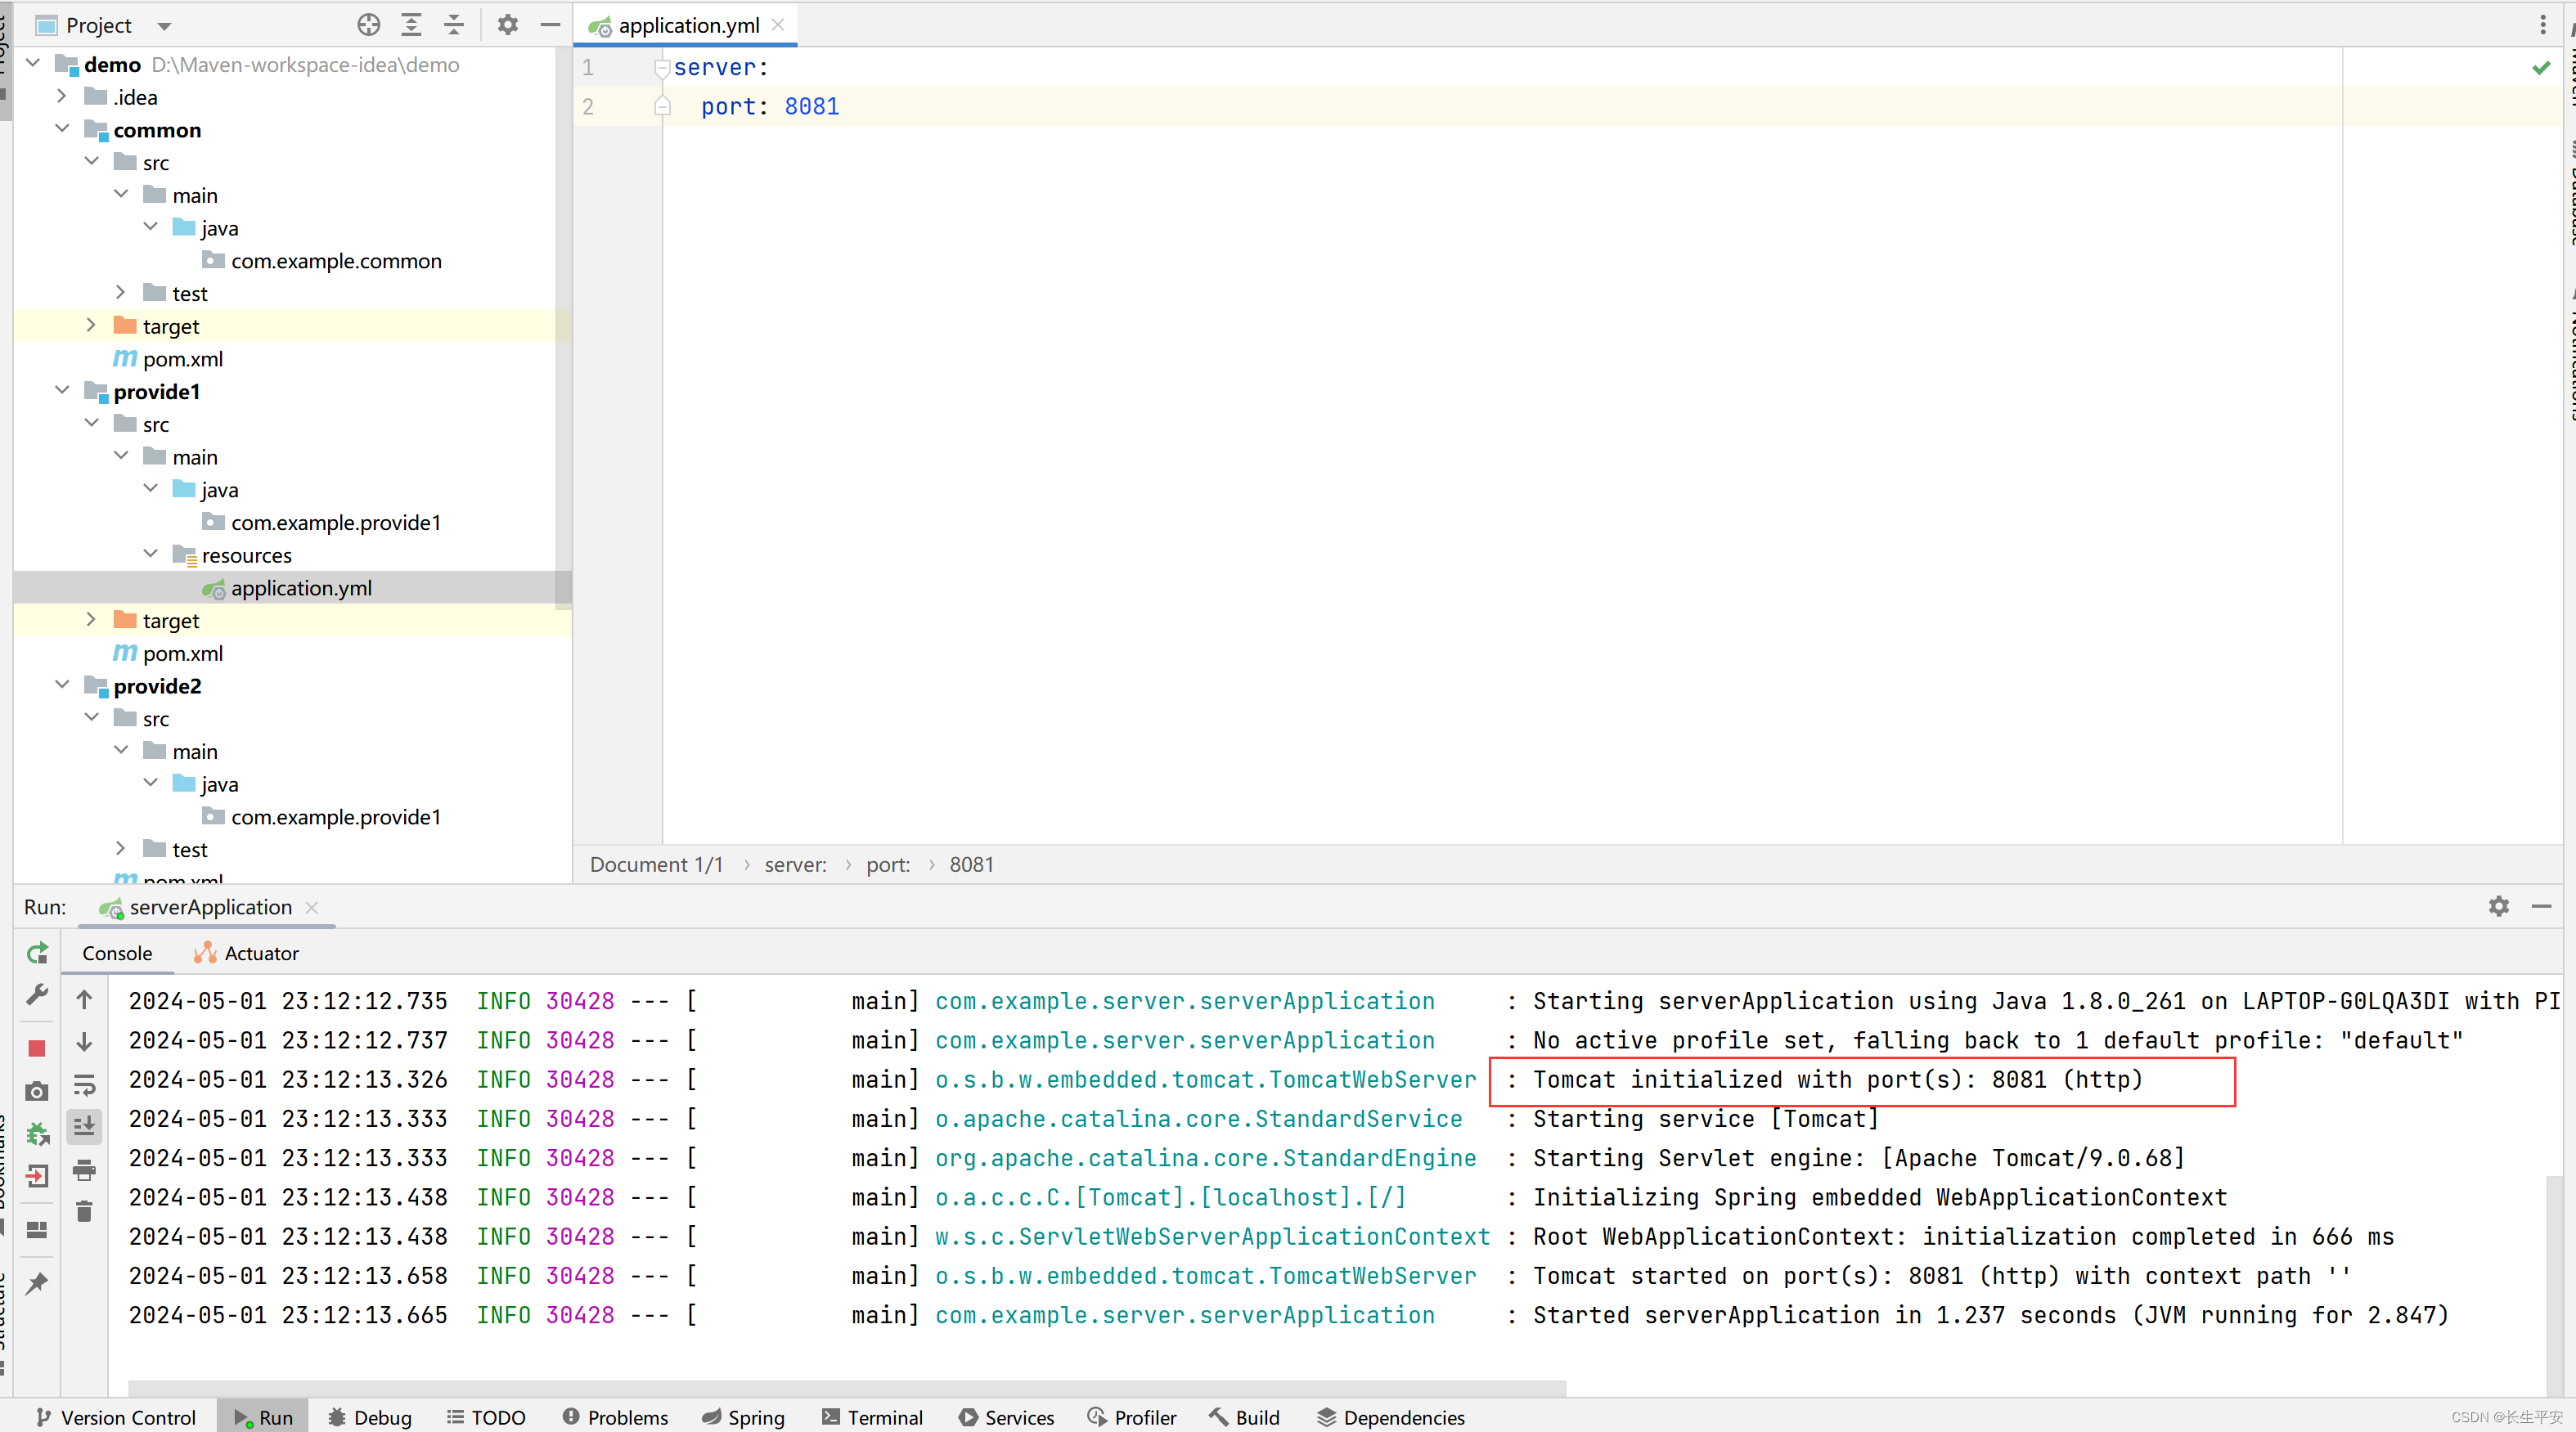
Task: Click the camera icon to dump threads
Action: tap(37, 1091)
